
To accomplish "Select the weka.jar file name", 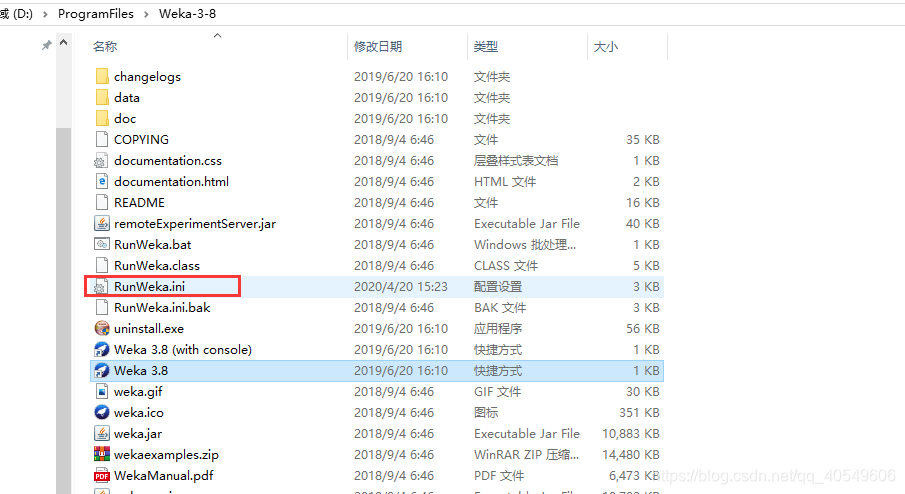I will click(138, 434).
